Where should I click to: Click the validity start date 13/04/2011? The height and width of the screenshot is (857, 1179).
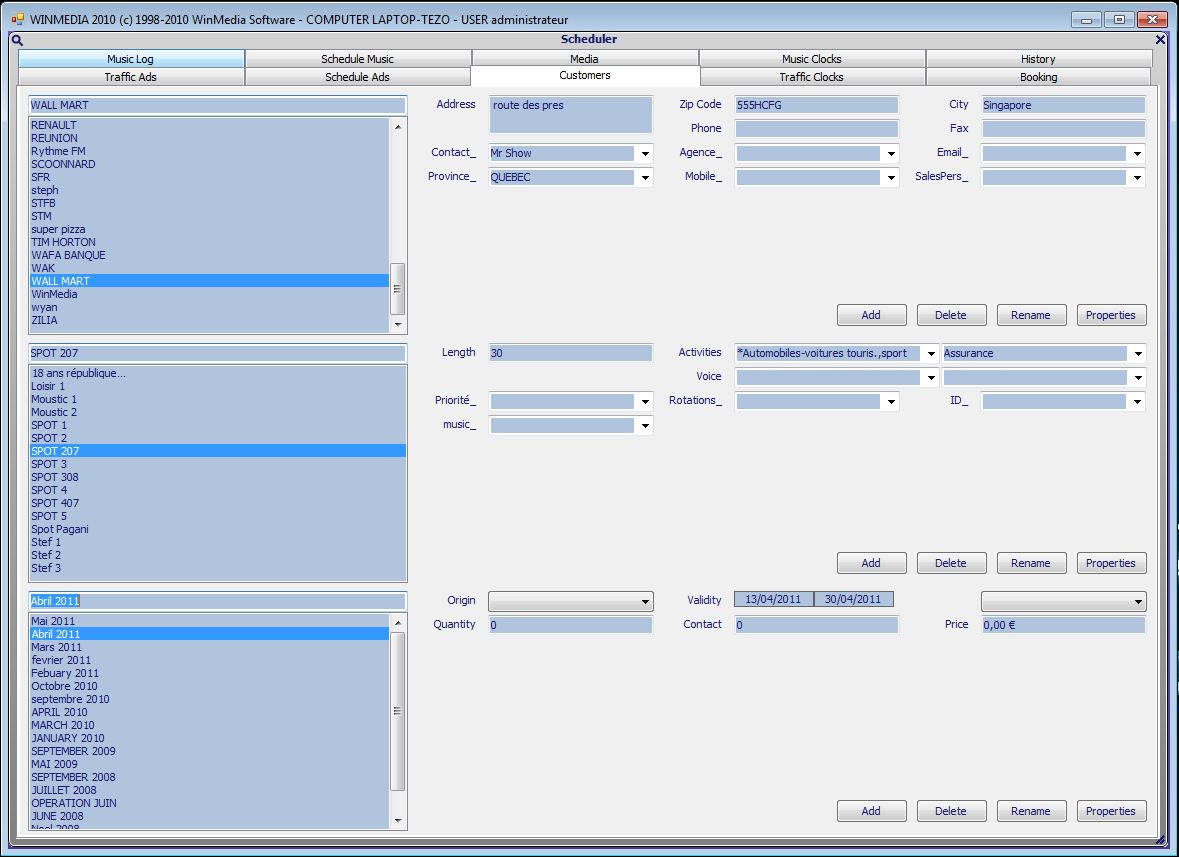point(773,600)
